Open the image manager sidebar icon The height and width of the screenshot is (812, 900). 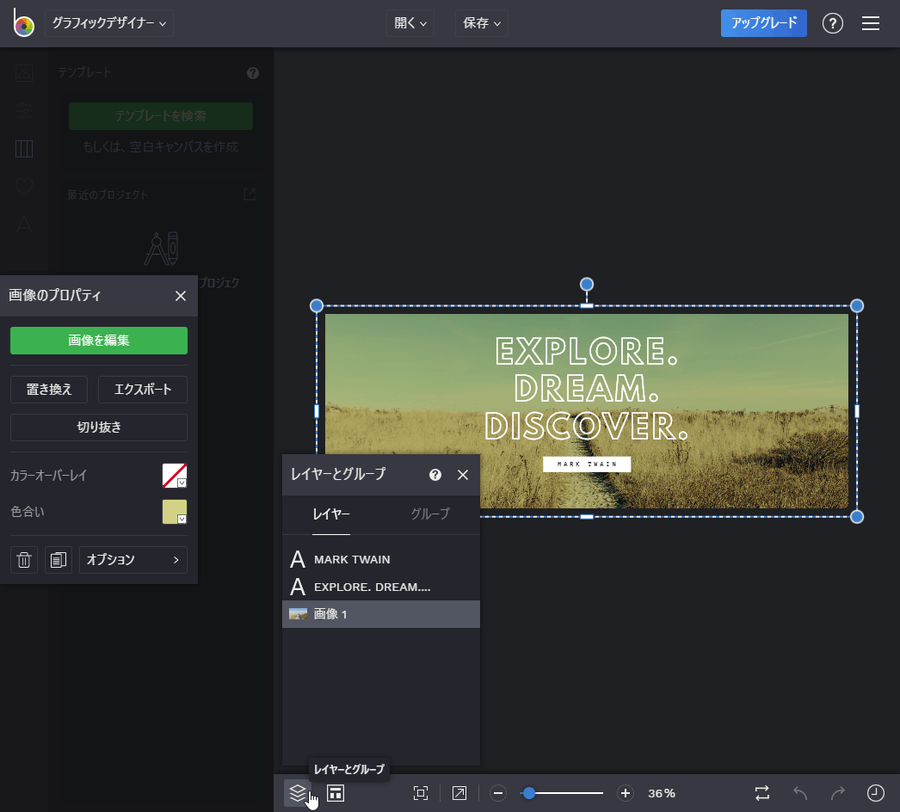tap(24, 73)
